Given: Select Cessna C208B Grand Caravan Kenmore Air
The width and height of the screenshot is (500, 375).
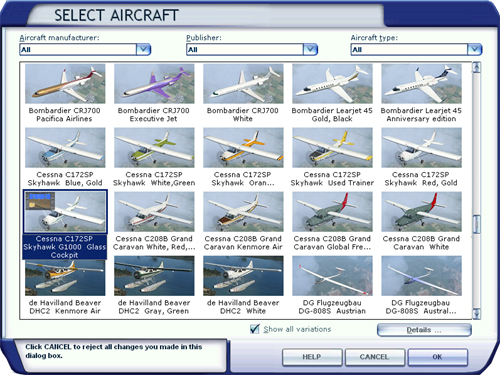Looking at the screenshot, I should pyautogui.click(x=243, y=212).
